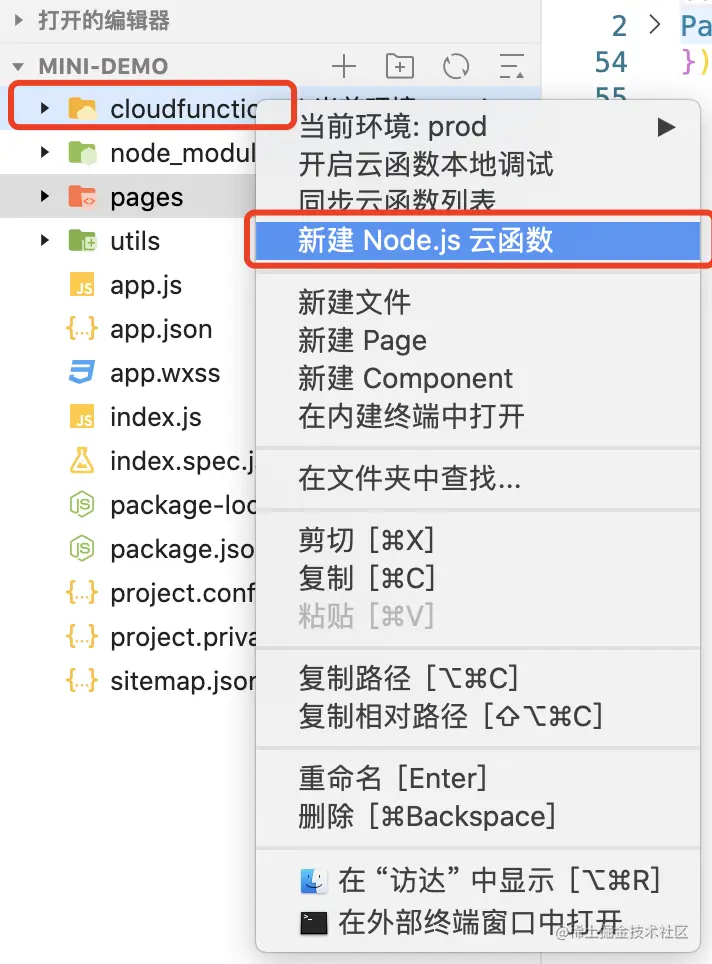Expand the node_modules folder
Screen dimensions: 712x964
pos(44,152)
